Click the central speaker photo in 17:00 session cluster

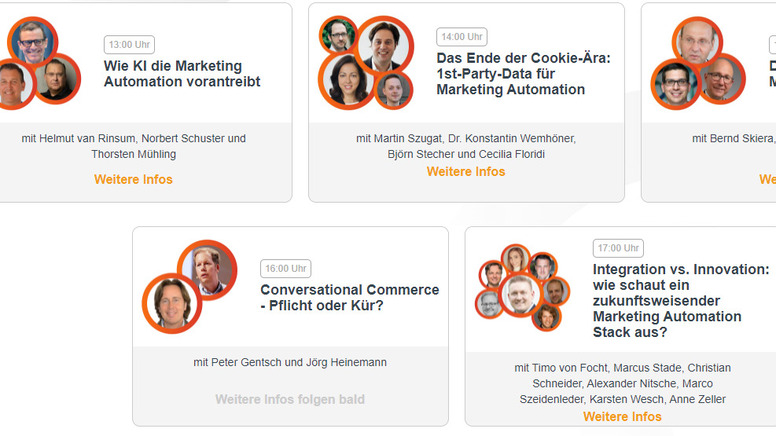tap(520, 295)
